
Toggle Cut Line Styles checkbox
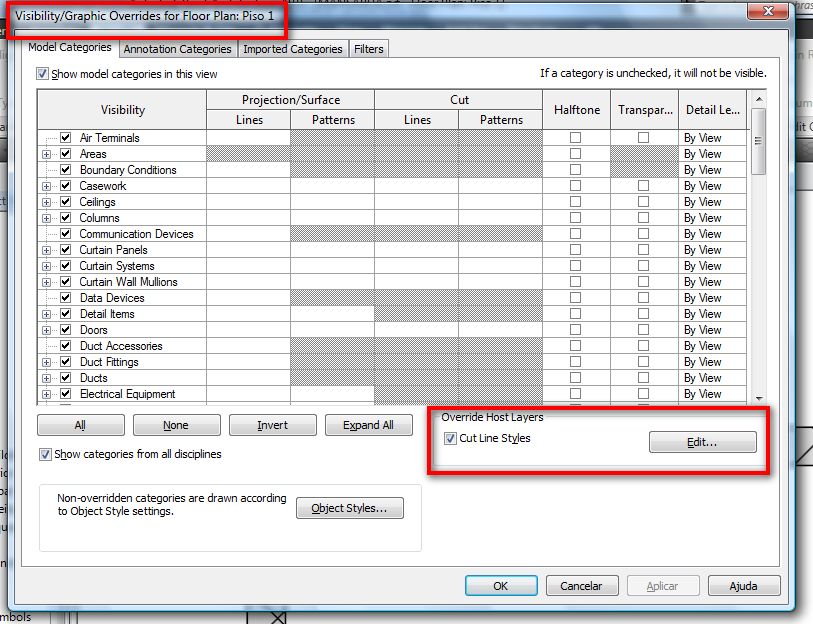pyautogui.click(x=451, y=439)
